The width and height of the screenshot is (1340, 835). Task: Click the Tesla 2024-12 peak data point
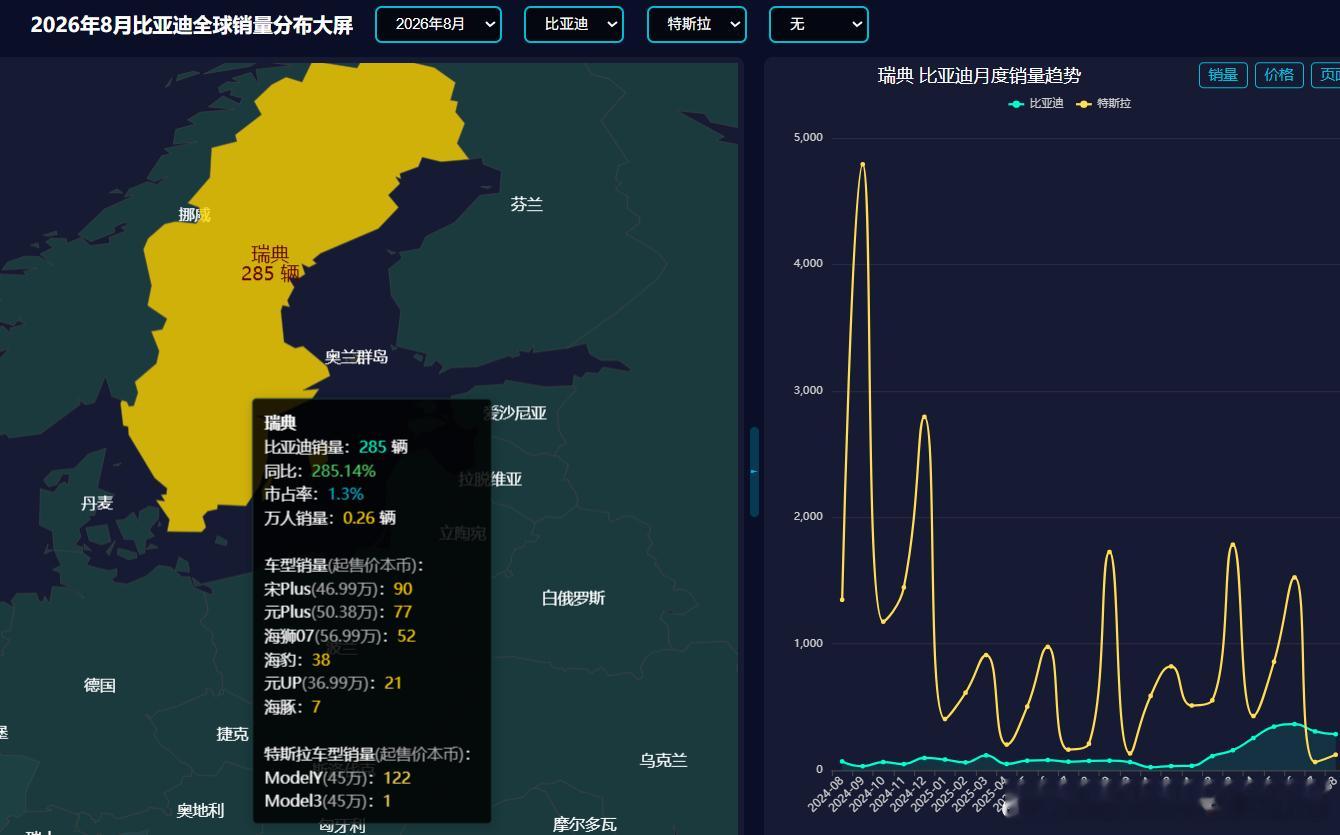pos(924,416)
